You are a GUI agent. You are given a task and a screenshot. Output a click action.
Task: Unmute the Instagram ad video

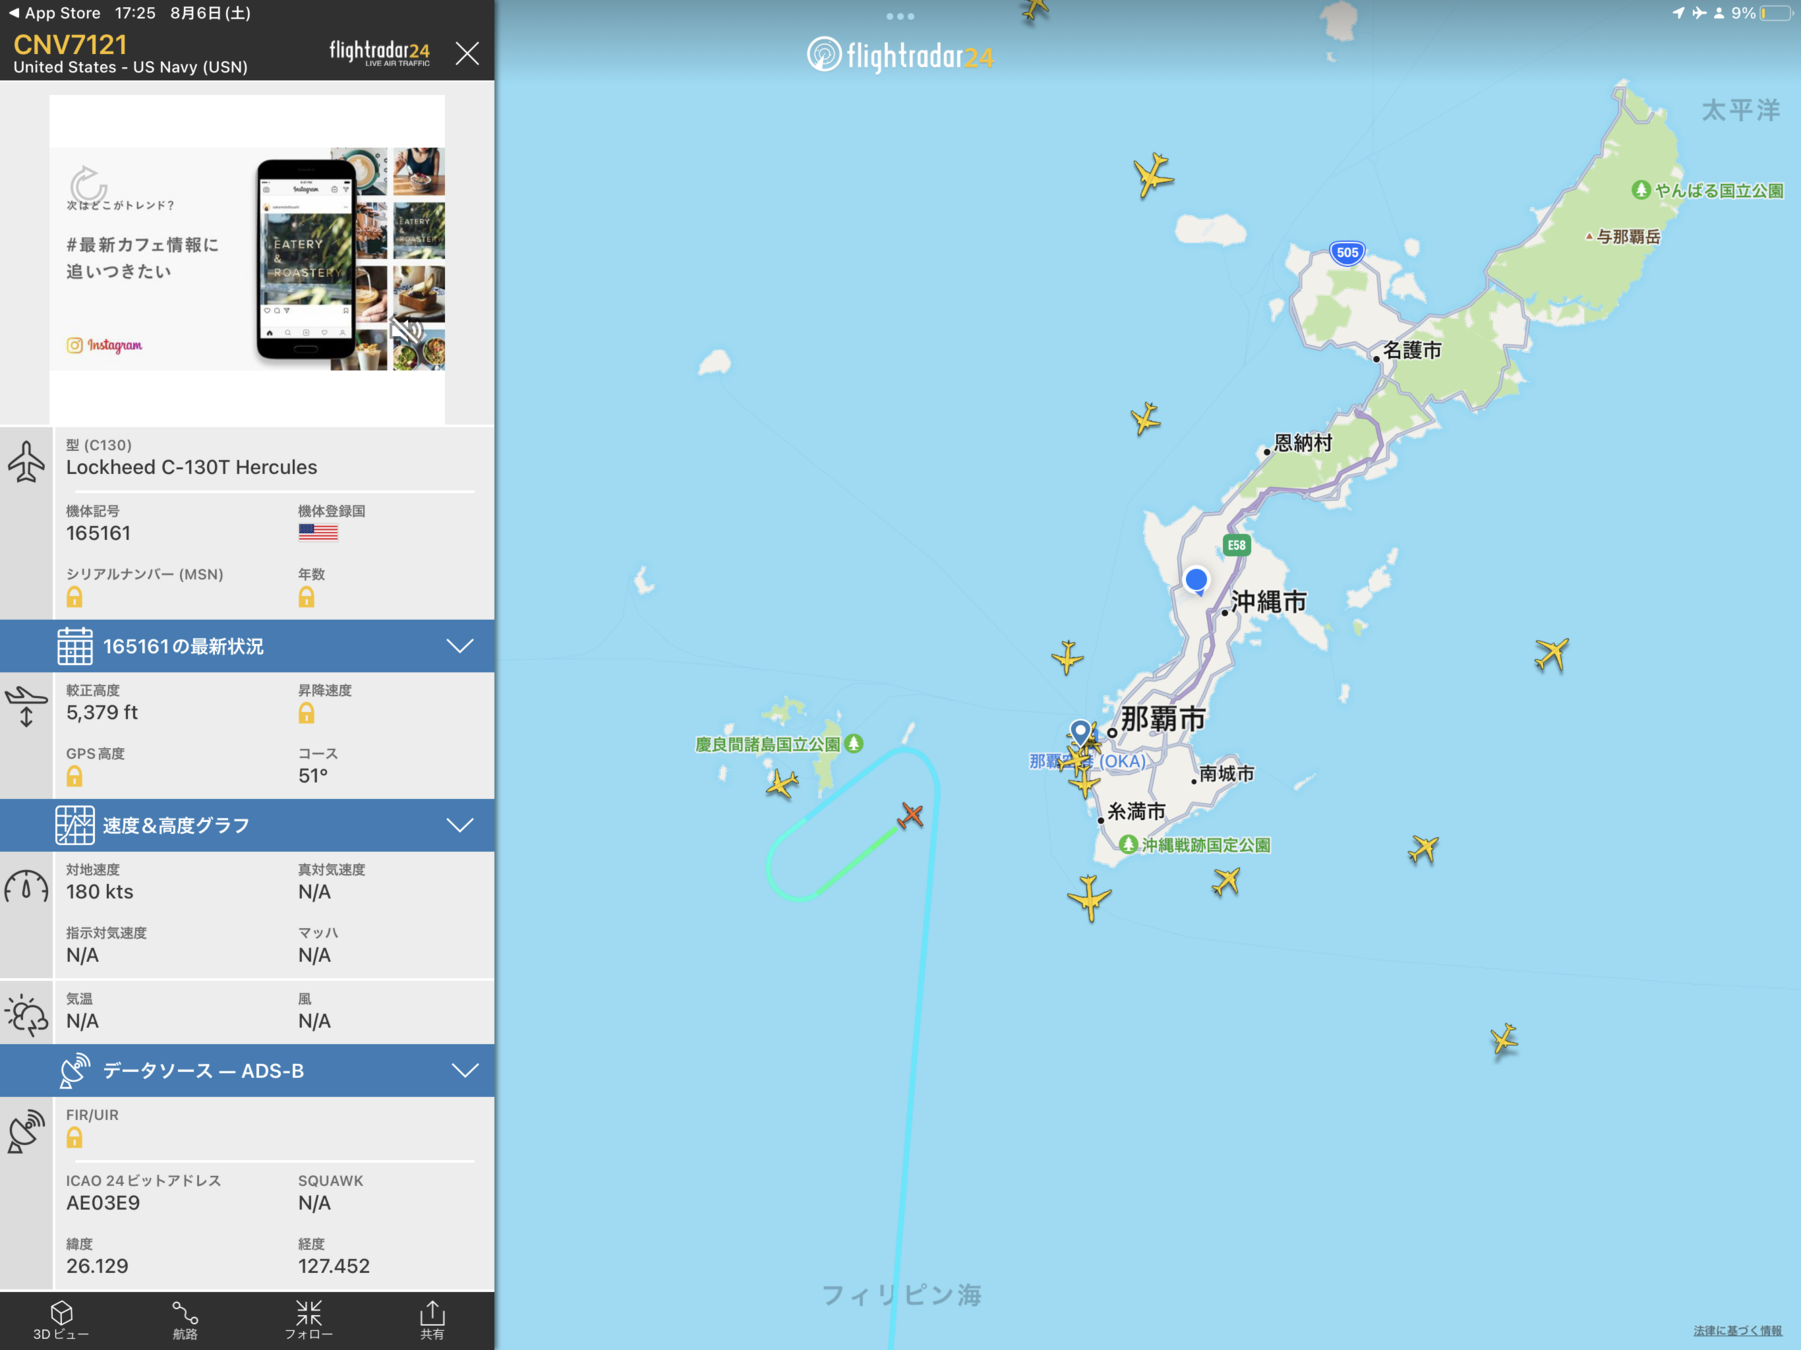407,330
